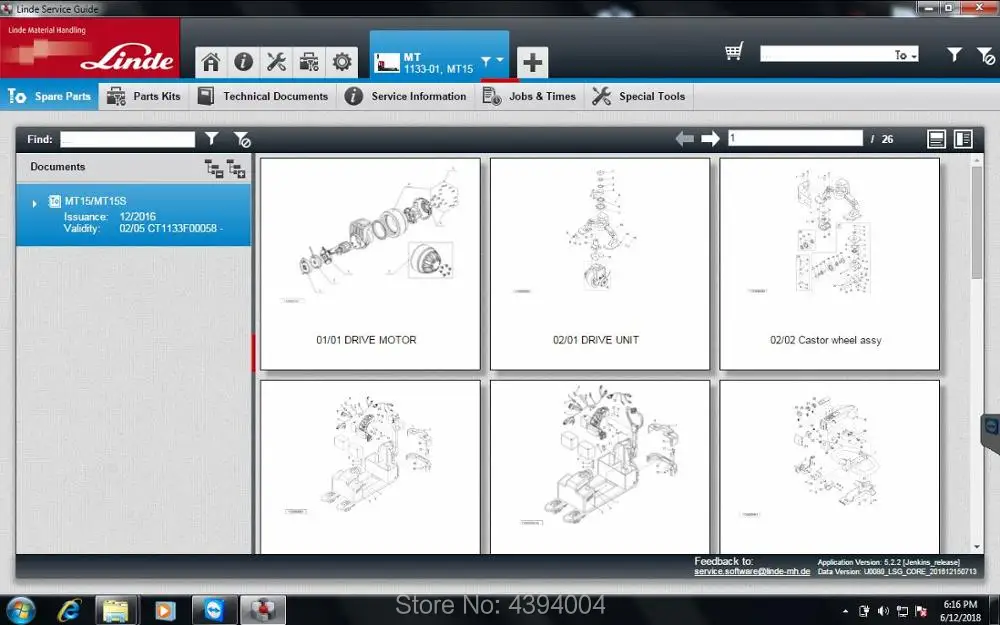Go to previous page arrow
The image size is (1000, 625).
tap(685, 138)
